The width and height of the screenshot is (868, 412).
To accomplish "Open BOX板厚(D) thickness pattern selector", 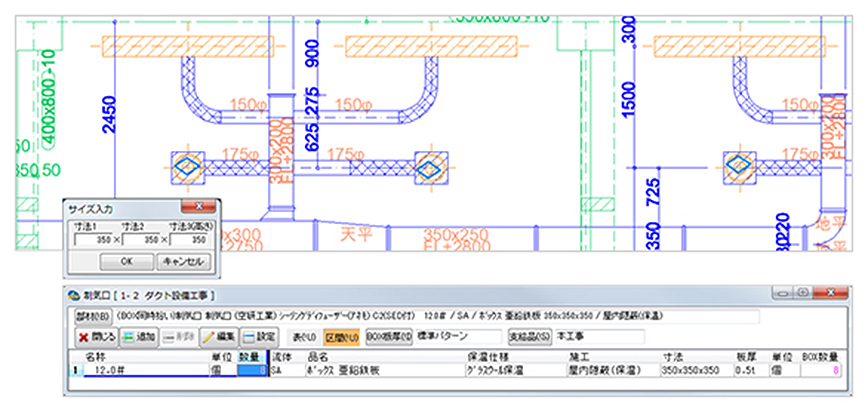I will pos(387,337).
